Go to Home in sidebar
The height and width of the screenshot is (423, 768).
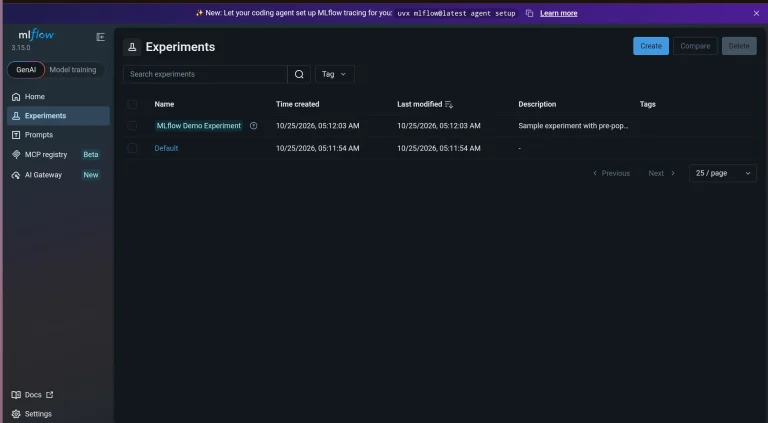click(58, 97)
